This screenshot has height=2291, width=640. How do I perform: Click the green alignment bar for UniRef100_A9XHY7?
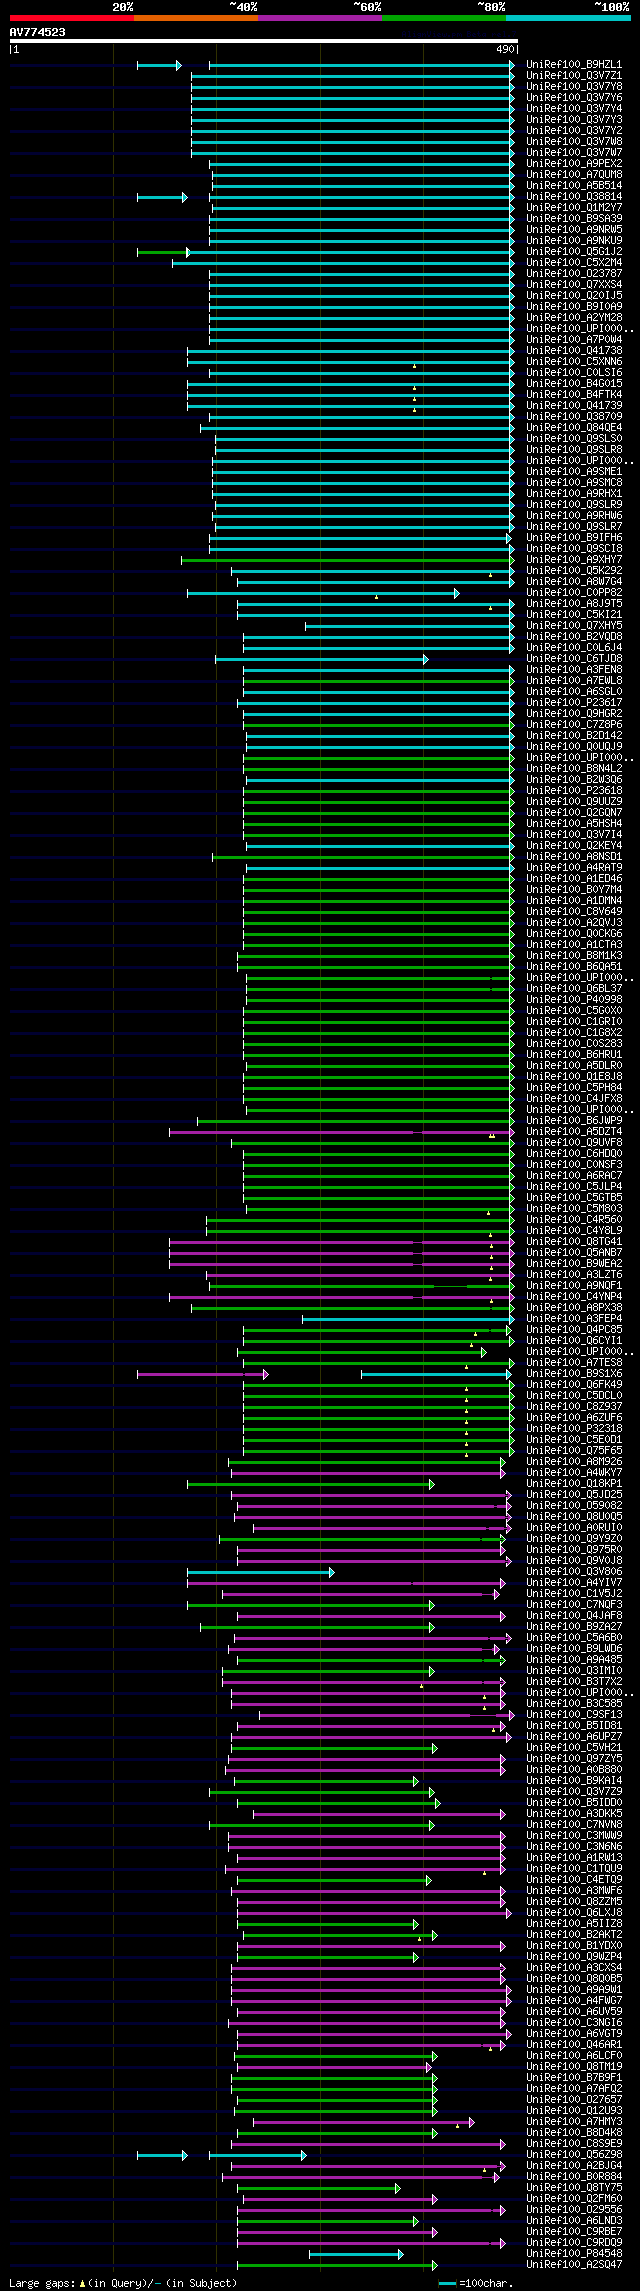tap(348, 560)
